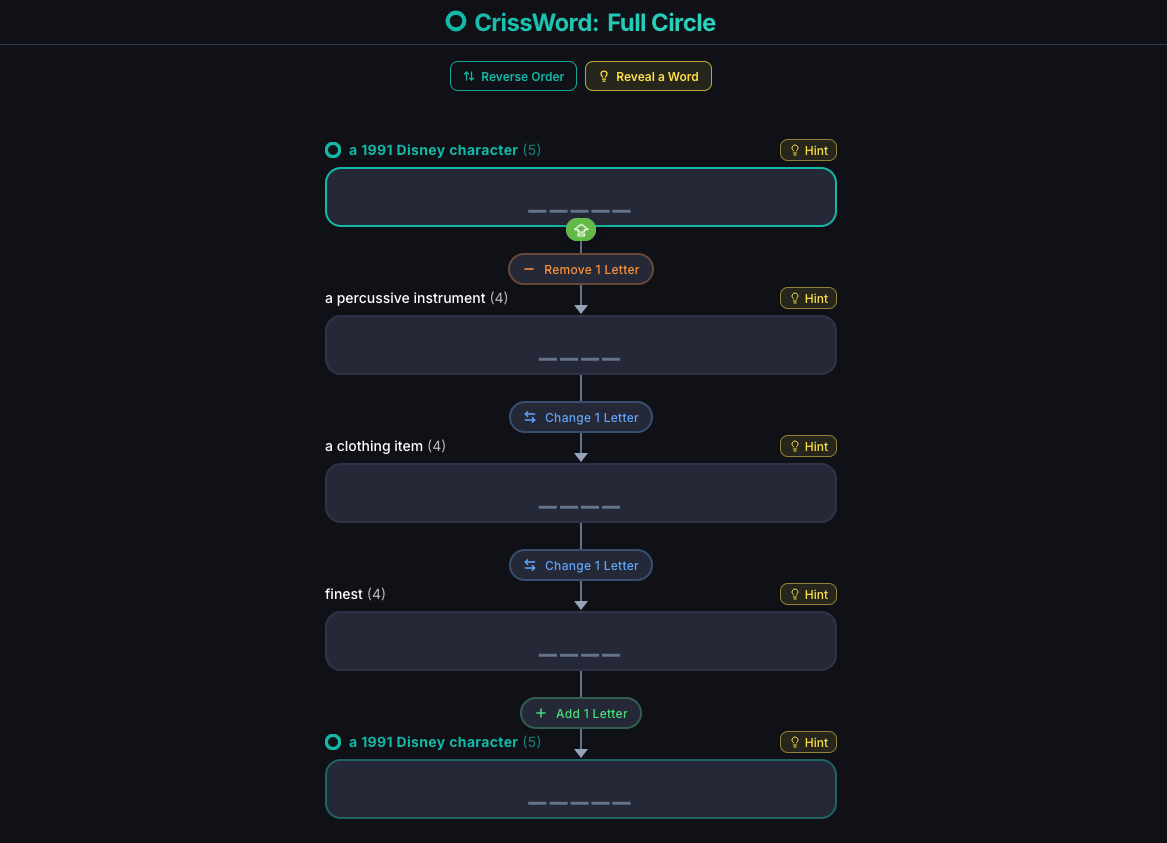Toggle the hint for the percussive instrument clue
This screenshot has height=843, width=1167.
point(808,298)
